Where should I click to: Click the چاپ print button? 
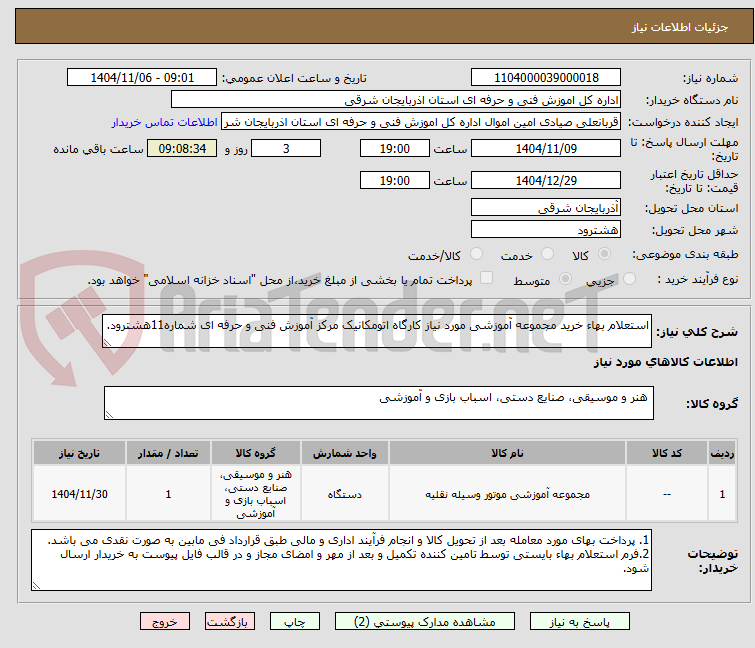click(295, 621)
